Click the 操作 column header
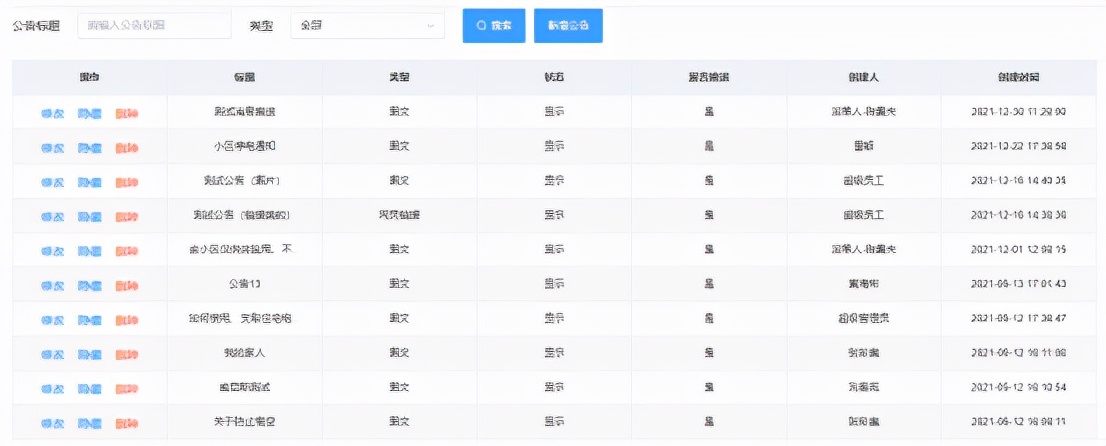 coord(90,78)
